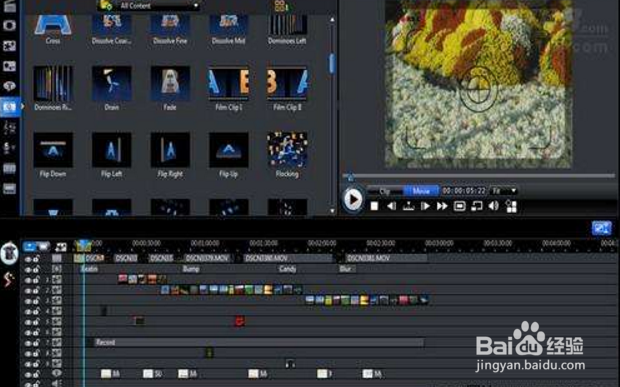Play the preview video

353,200
